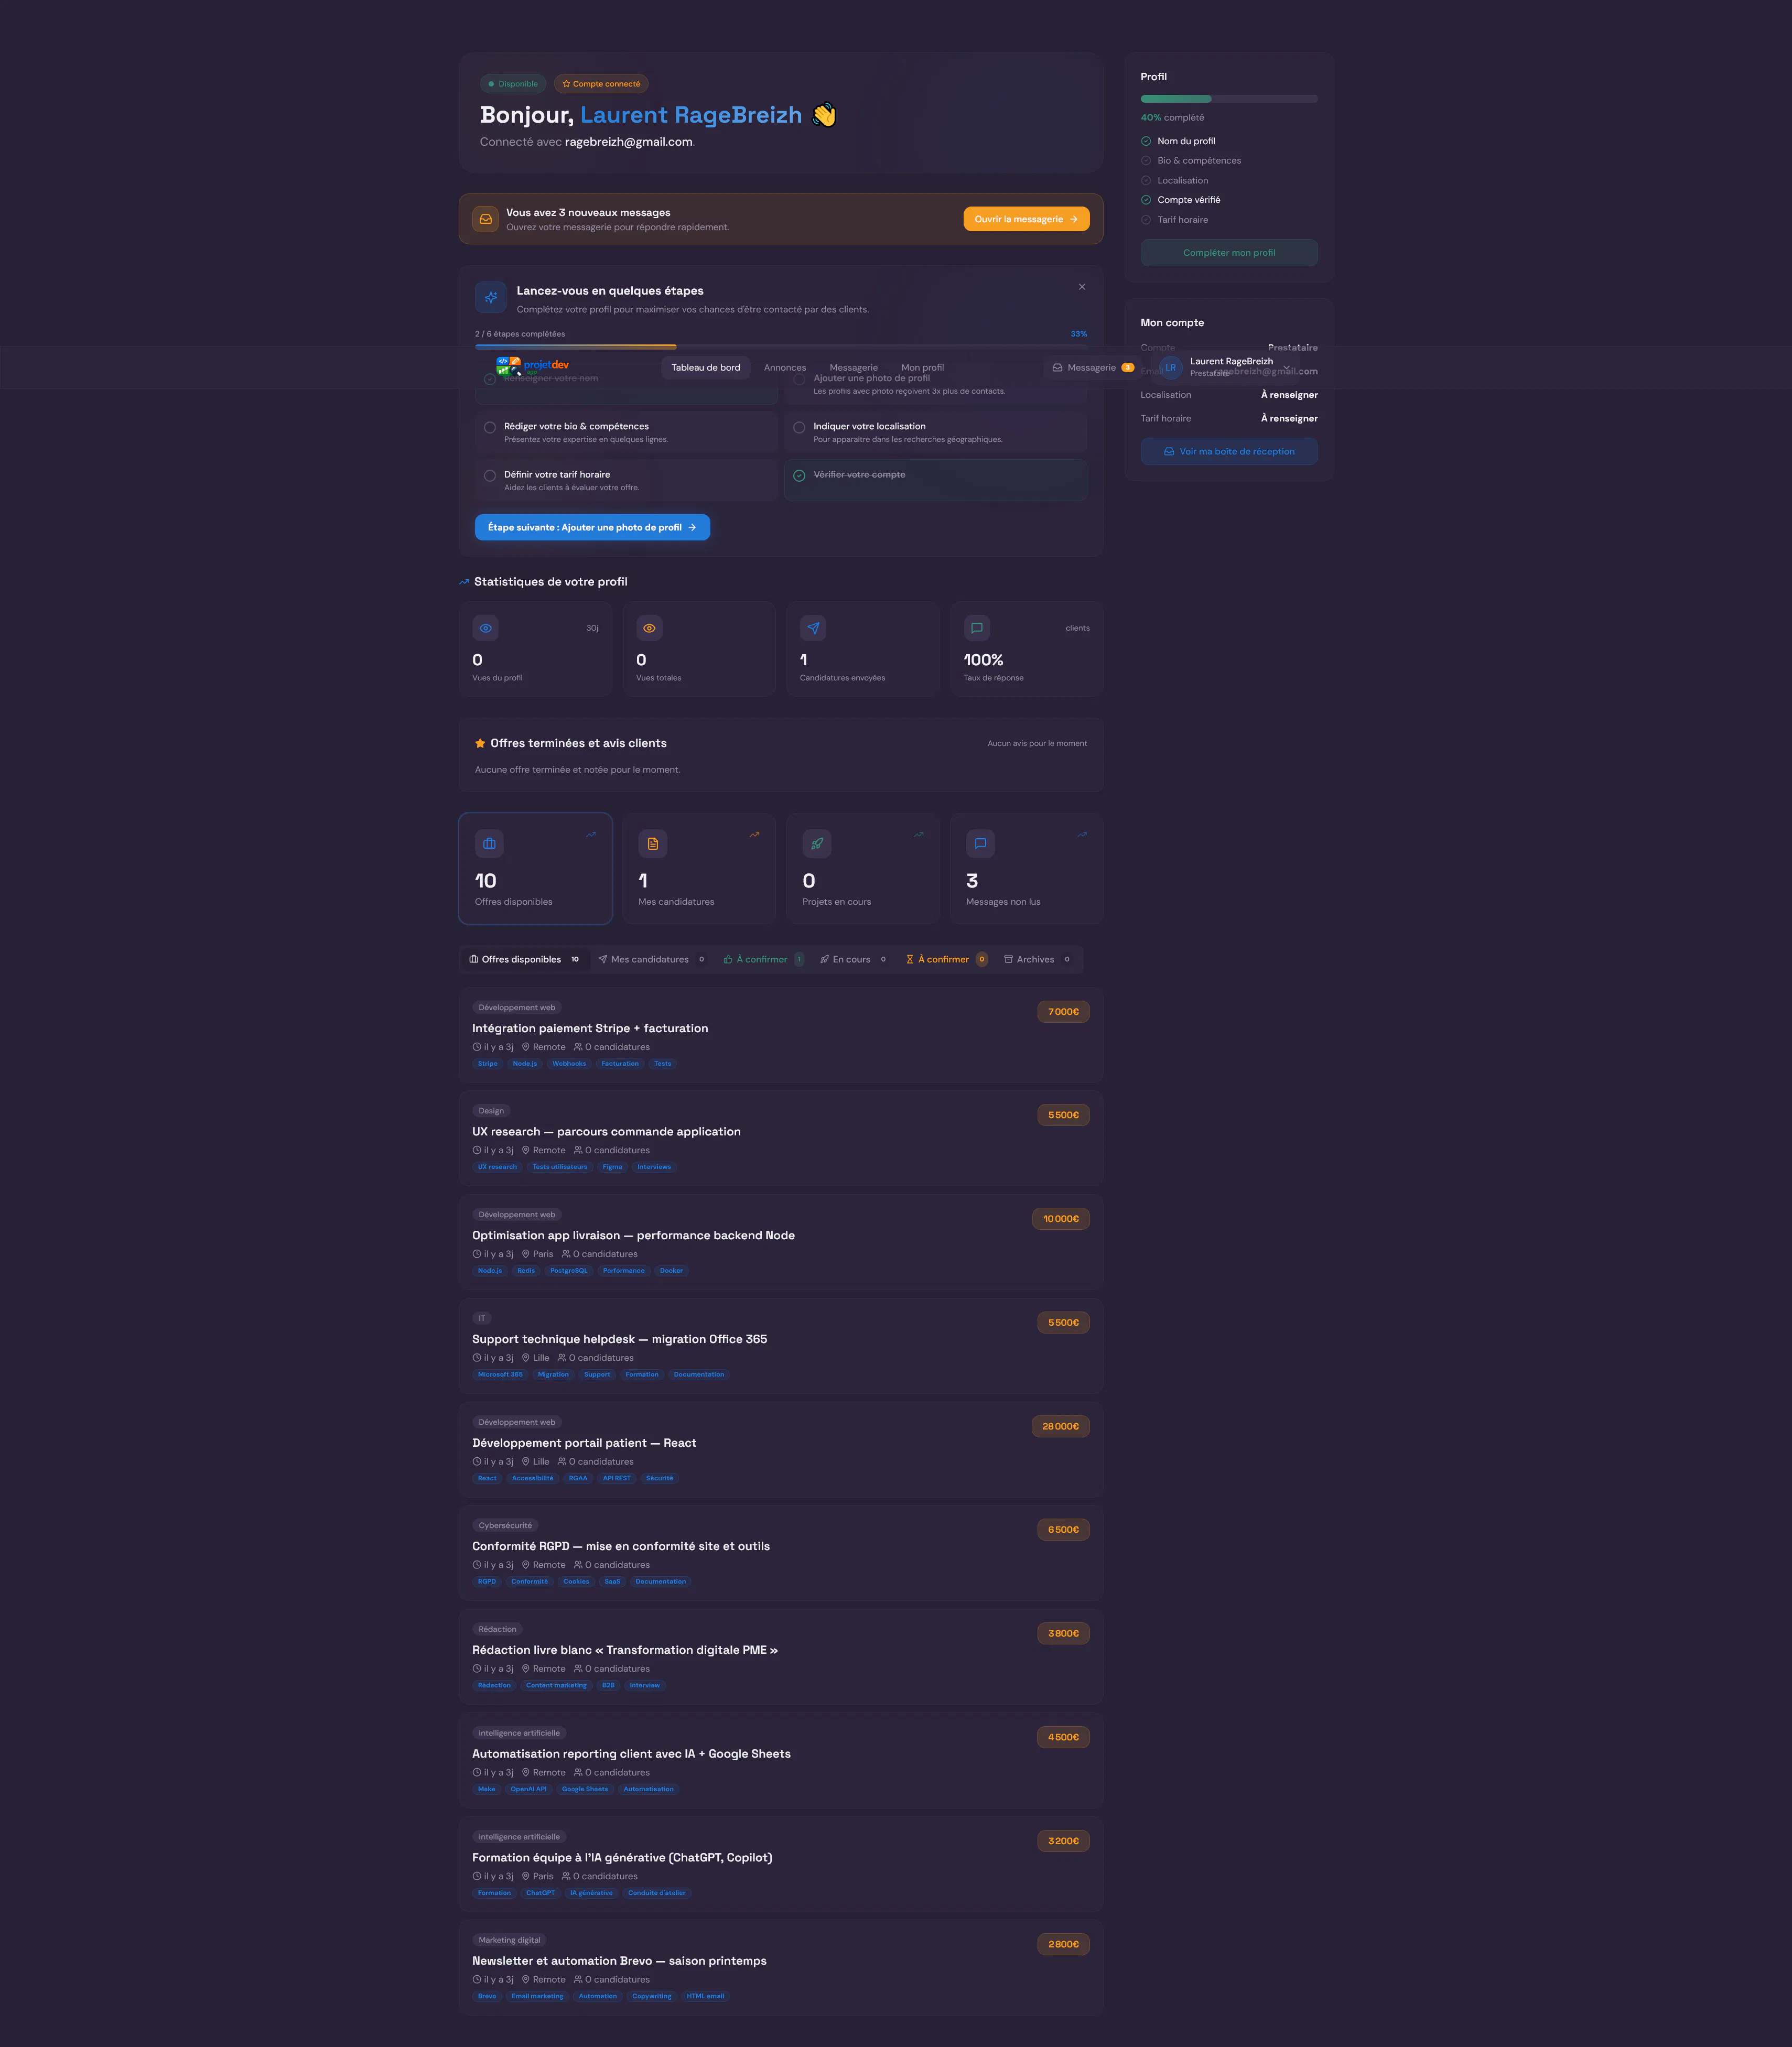Screen dimensions: 1792x2047
Task: Click the 33% onboarding steps progress bar
Action: tap(781, 346)
